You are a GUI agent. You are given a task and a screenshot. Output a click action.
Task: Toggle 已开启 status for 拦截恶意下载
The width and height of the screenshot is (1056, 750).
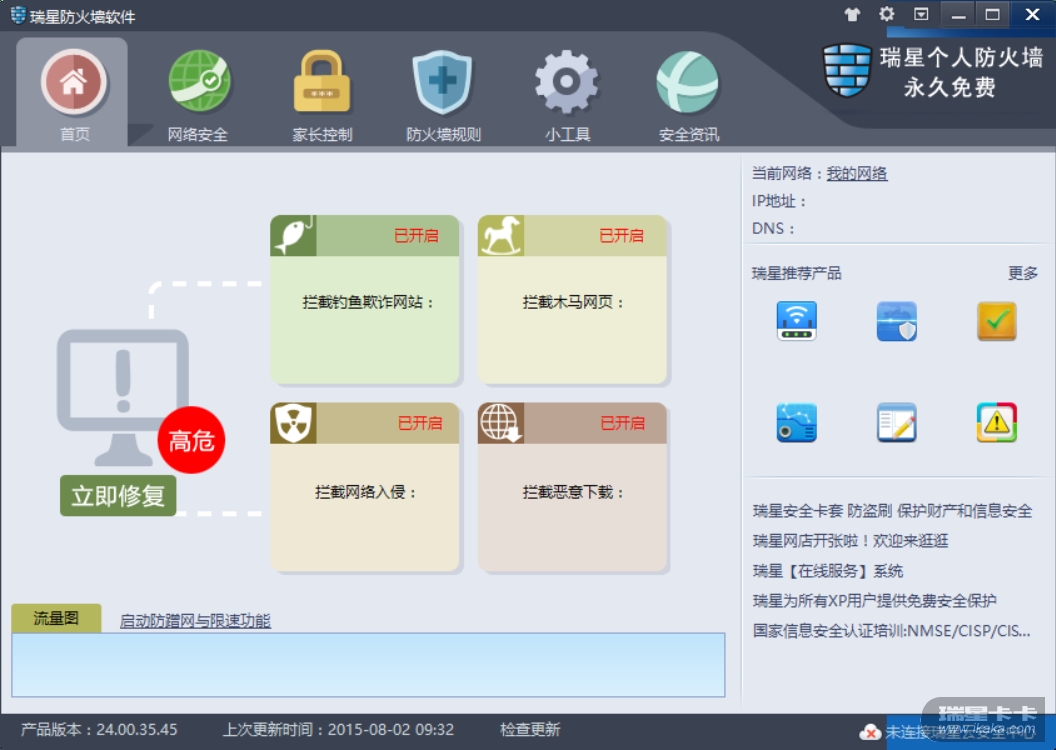(623, 423)
